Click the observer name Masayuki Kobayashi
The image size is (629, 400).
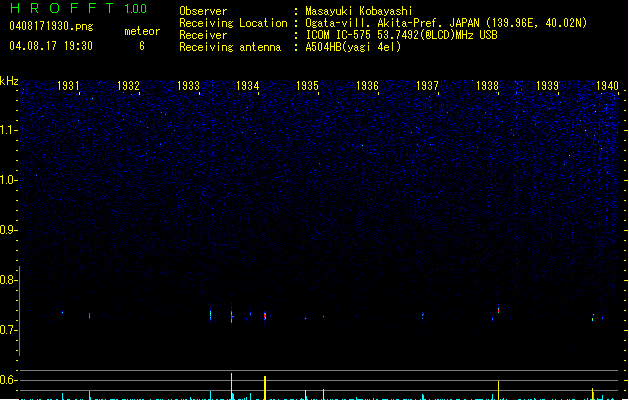(x=359, y=11)
